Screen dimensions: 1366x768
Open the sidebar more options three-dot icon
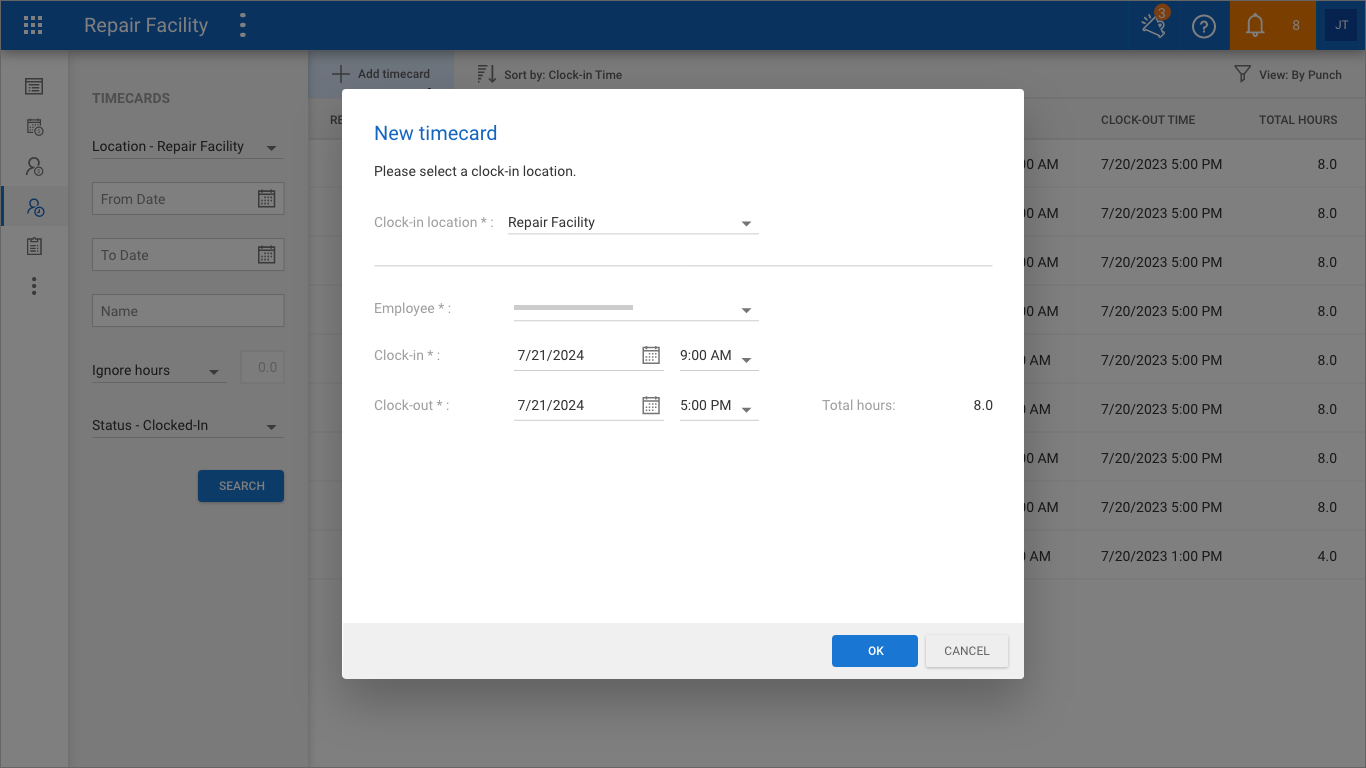click(34, 286)
